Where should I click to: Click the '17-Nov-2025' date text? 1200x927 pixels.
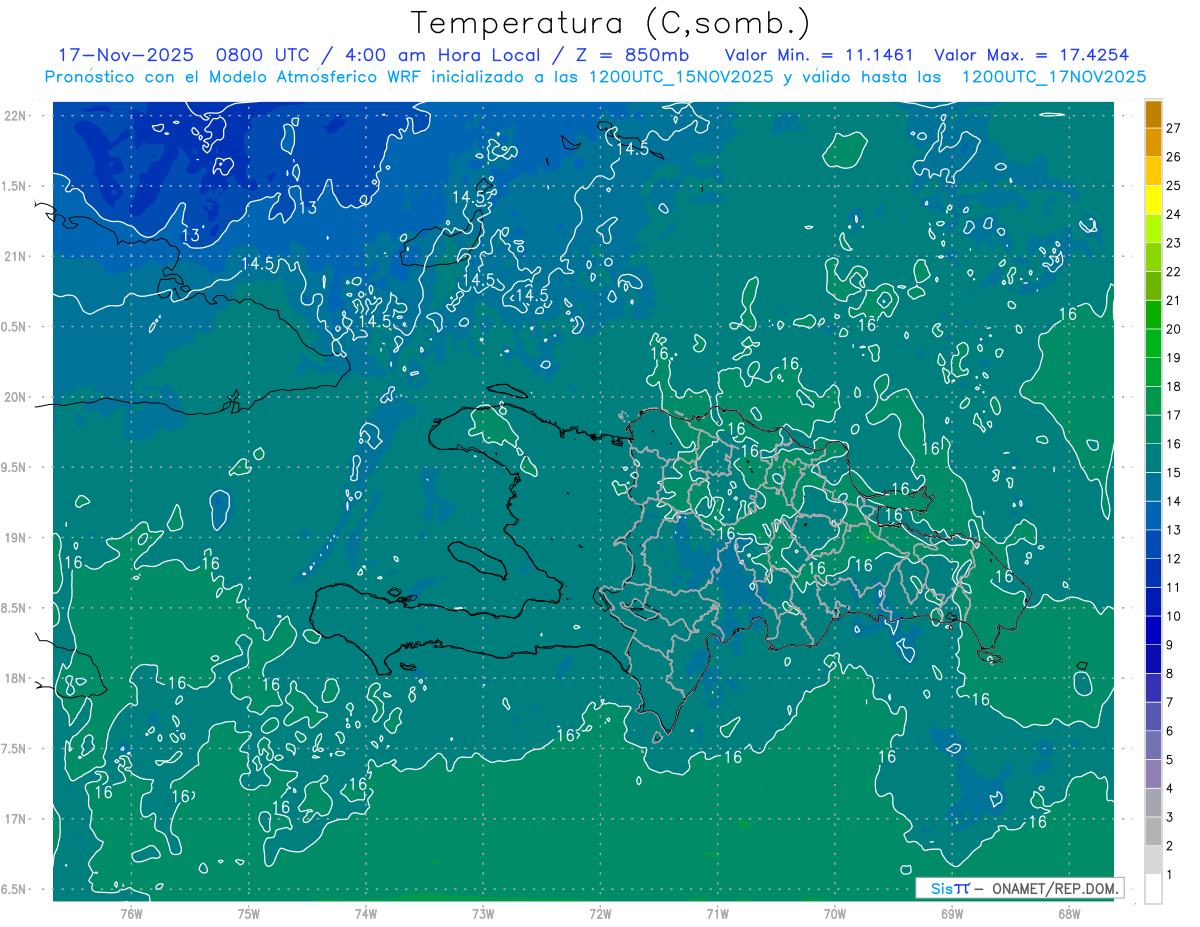coord(126,55)
